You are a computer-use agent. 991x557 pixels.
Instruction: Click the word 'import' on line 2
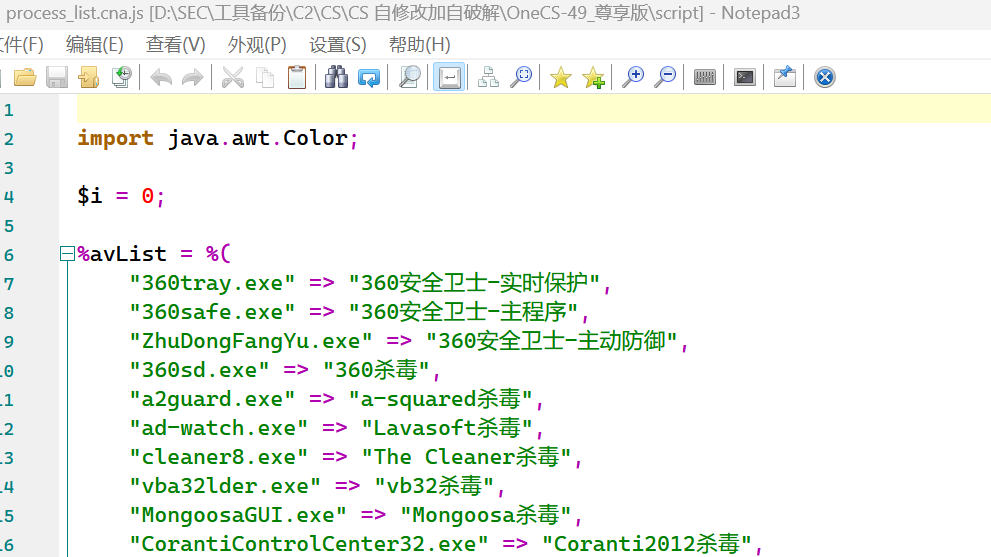click(116, 138)
